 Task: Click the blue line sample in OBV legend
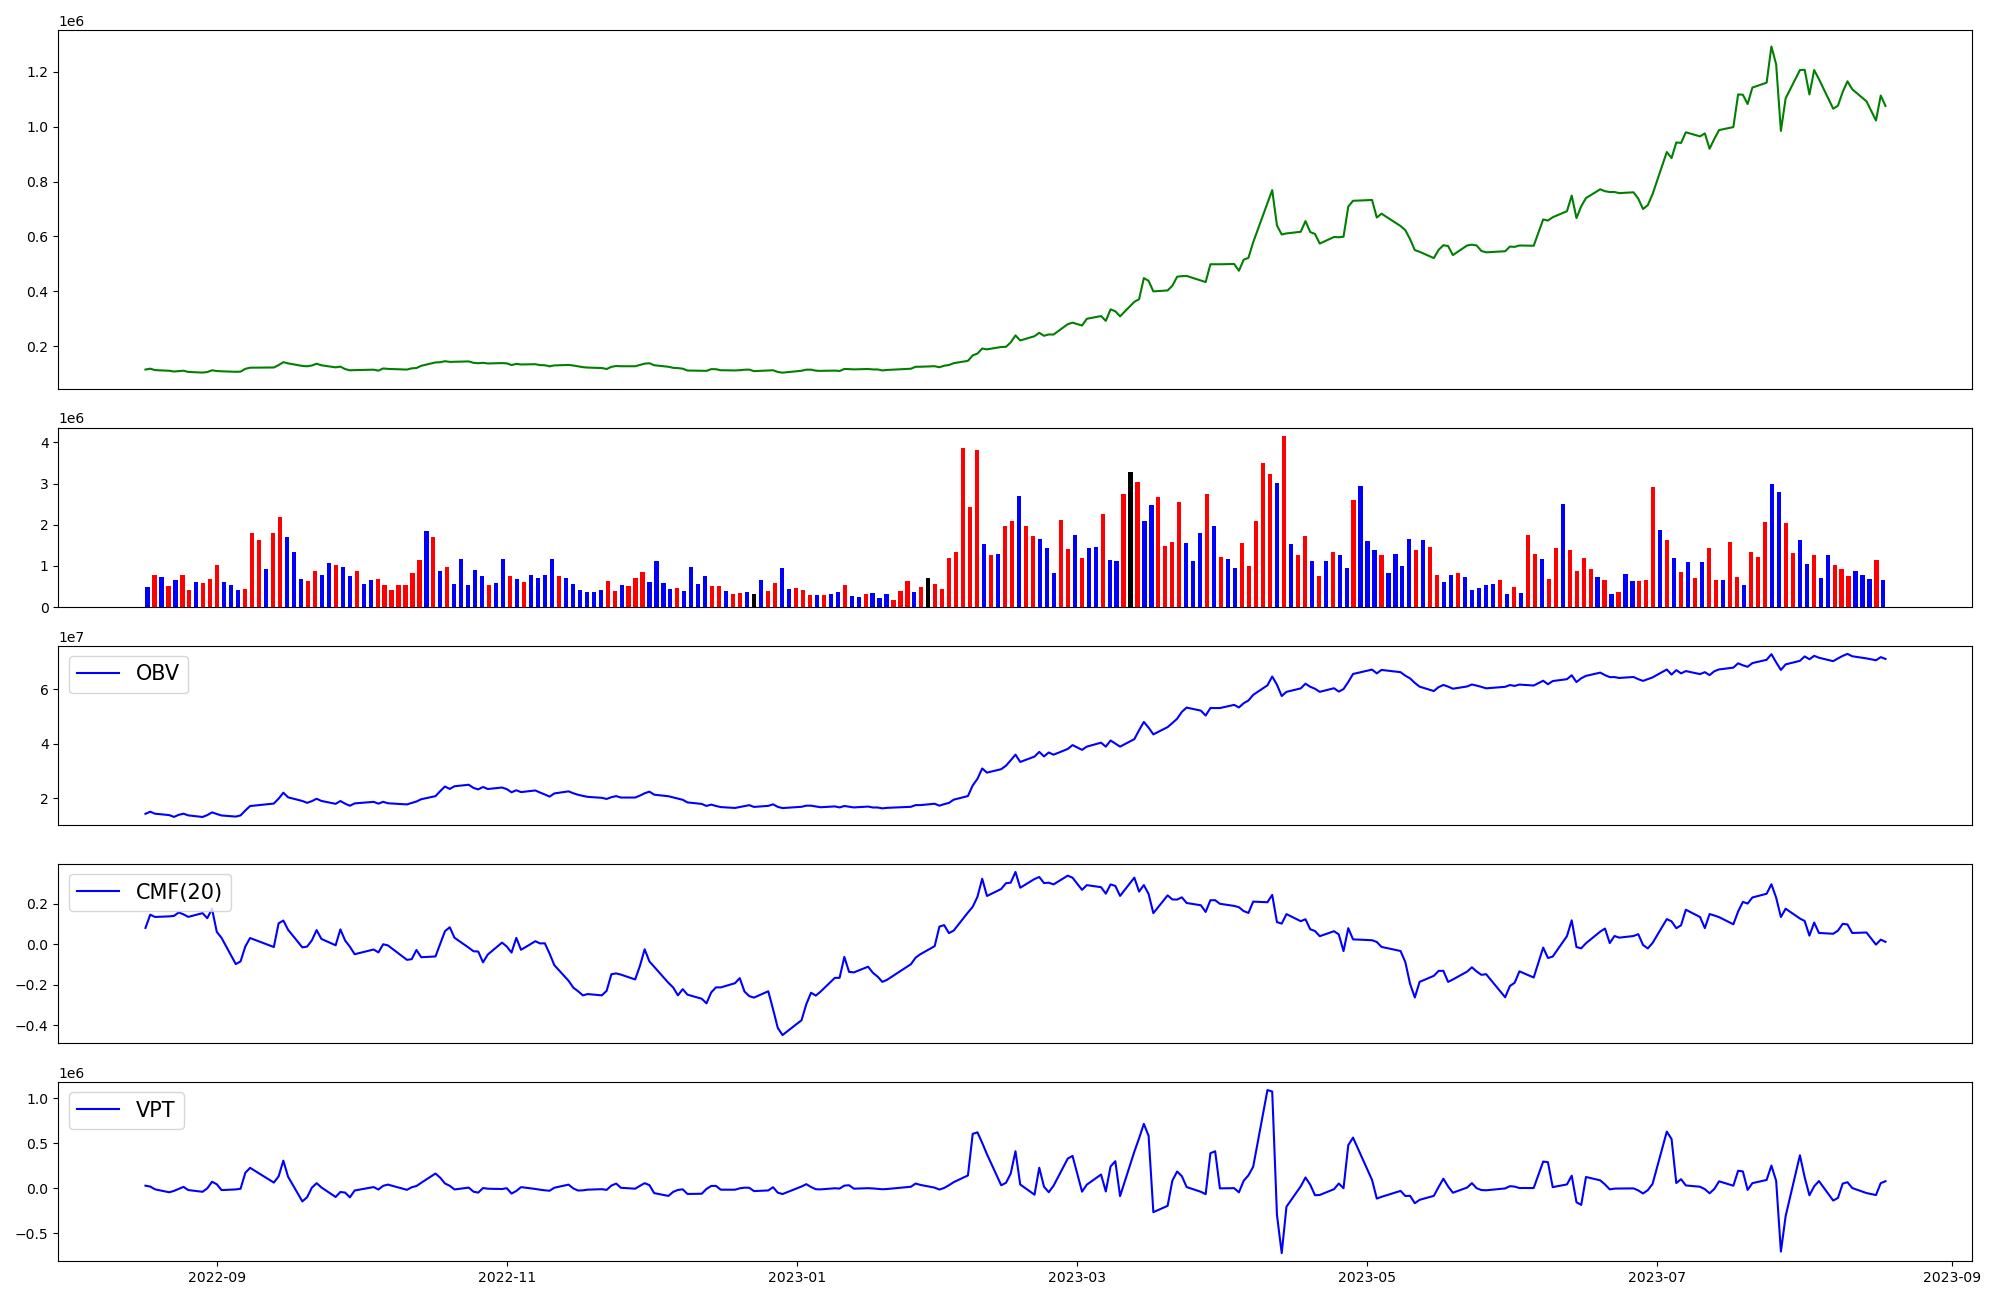[x=98, y=674]
